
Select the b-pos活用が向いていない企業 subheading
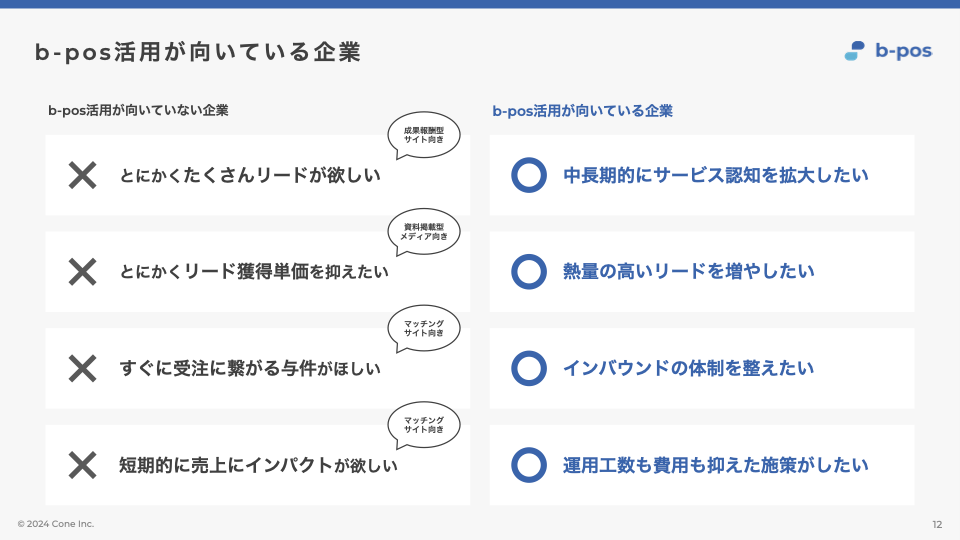(138, 111)
